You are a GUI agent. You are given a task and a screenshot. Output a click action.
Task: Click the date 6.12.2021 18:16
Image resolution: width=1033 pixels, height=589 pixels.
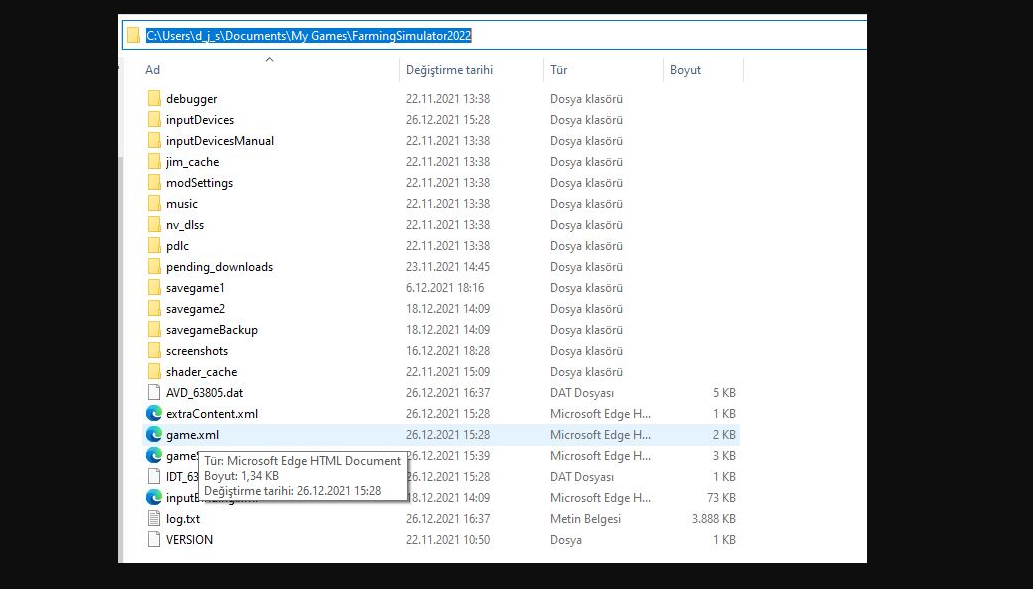click(445, 288)
